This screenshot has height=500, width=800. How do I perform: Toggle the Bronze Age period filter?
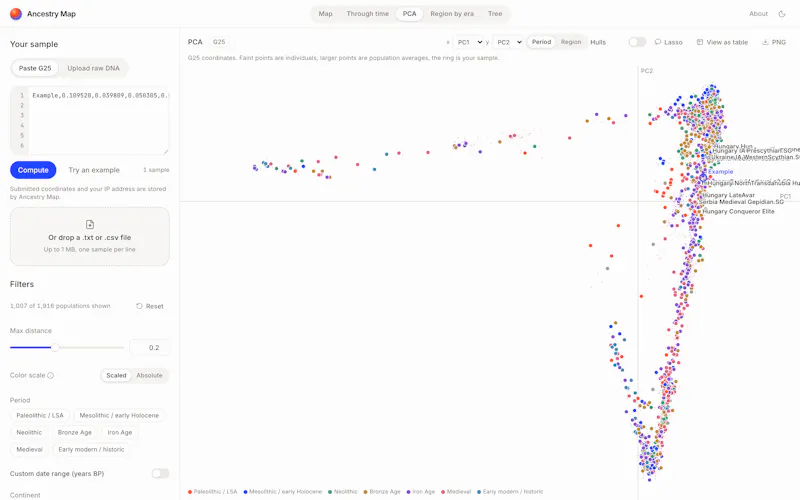pyautogui.click(x=74, y=432)
